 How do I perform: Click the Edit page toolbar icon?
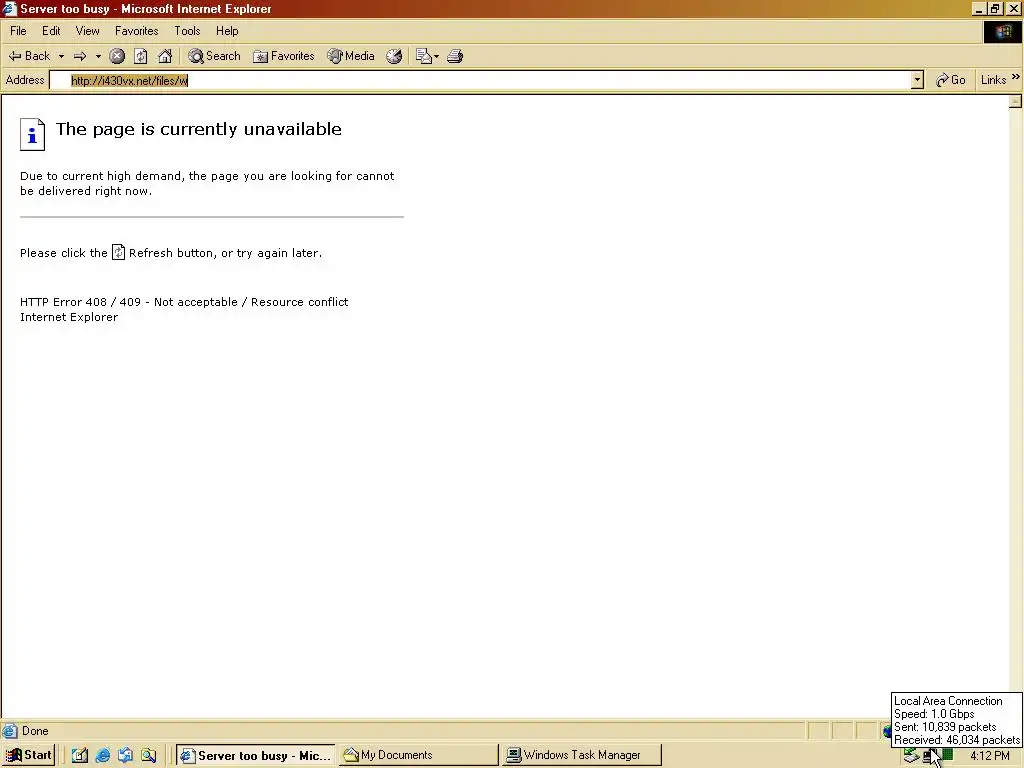[424, 56]
